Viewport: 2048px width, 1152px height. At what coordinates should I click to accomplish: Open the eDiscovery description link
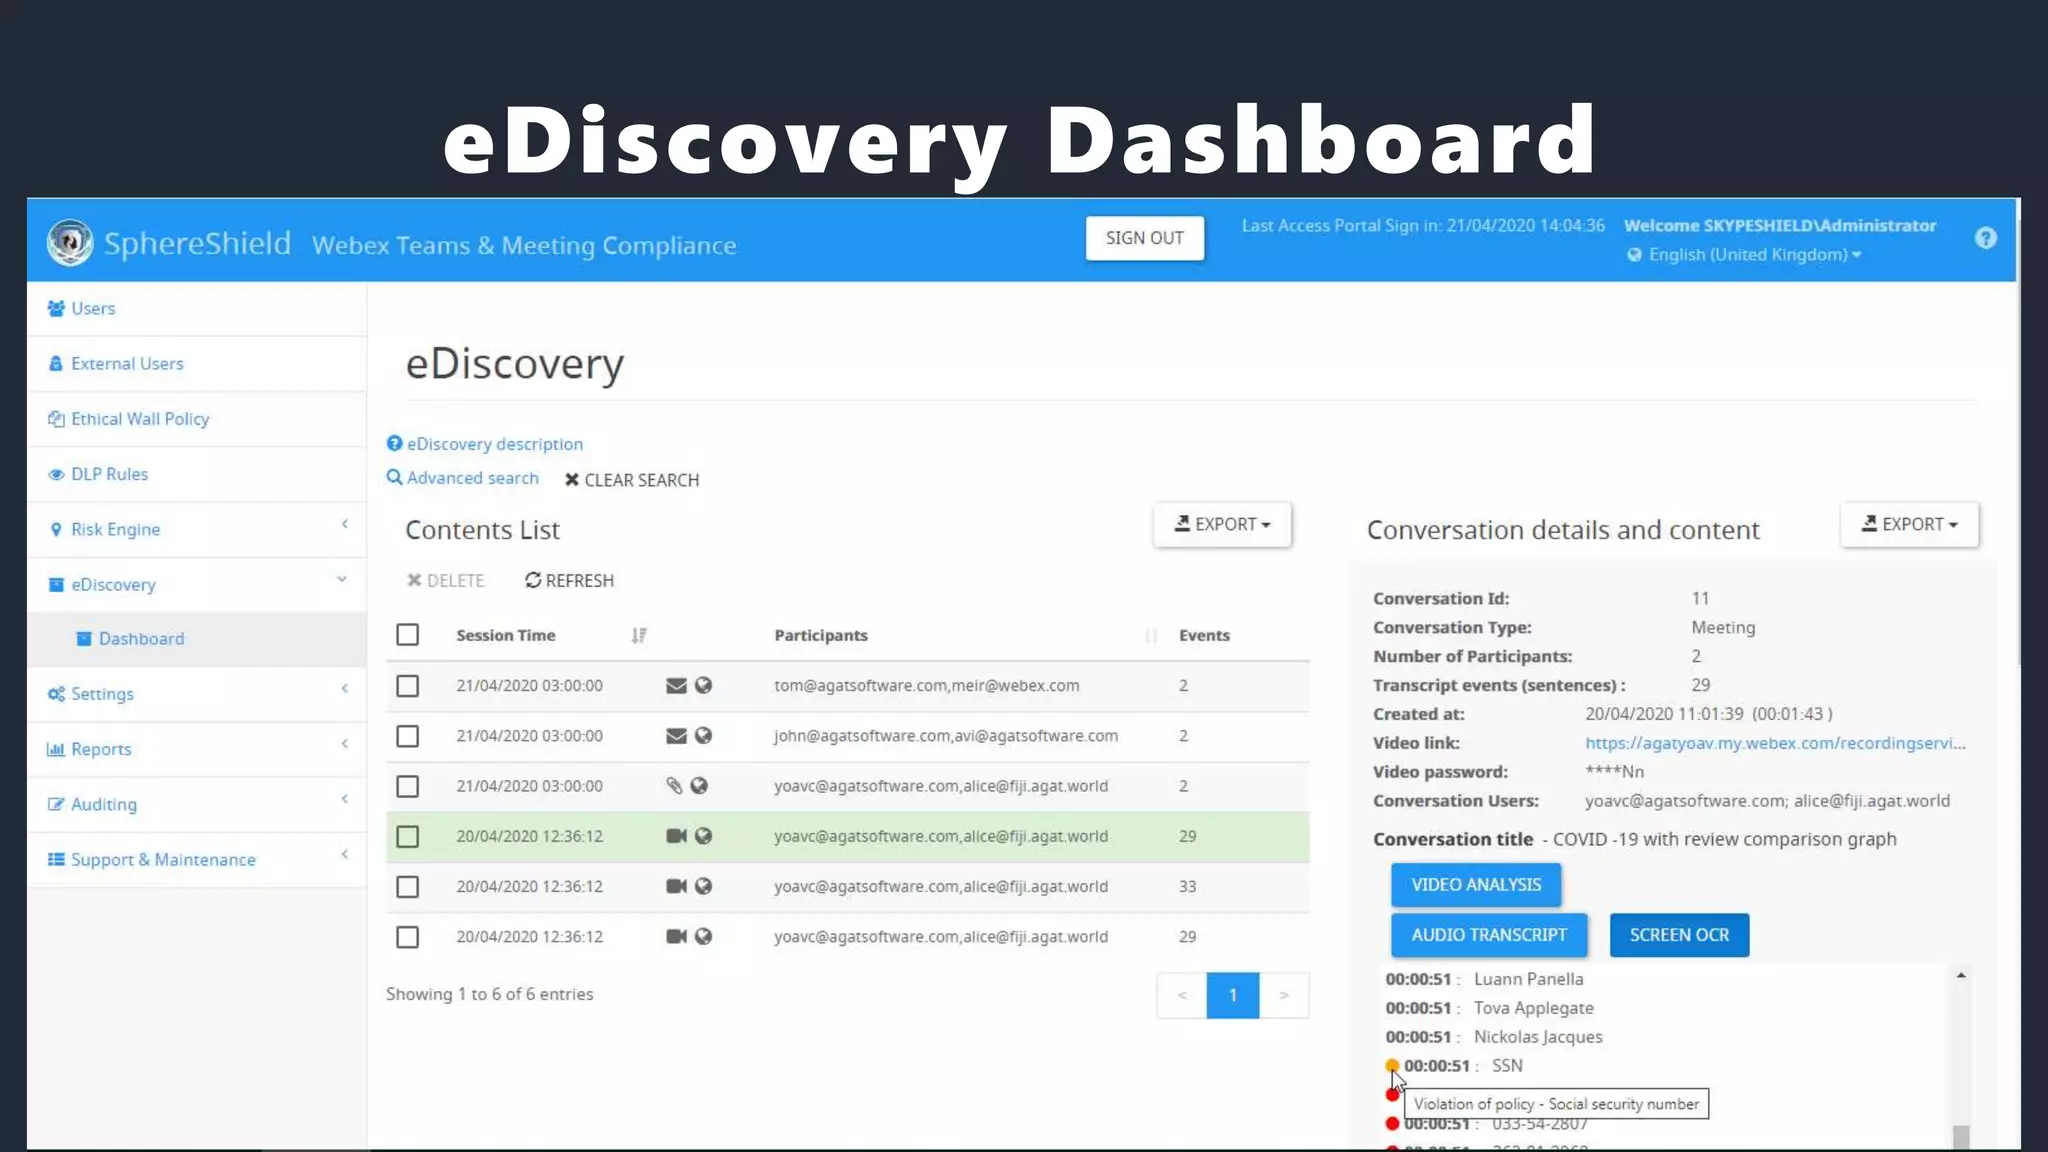[x=485, y=444]
